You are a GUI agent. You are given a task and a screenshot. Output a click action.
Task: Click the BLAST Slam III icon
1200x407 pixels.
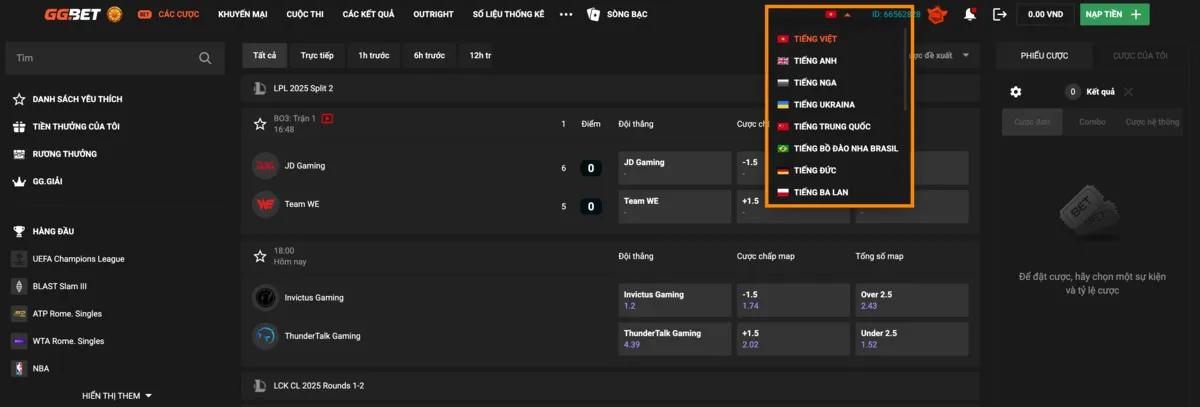click(x=19, y=286)
